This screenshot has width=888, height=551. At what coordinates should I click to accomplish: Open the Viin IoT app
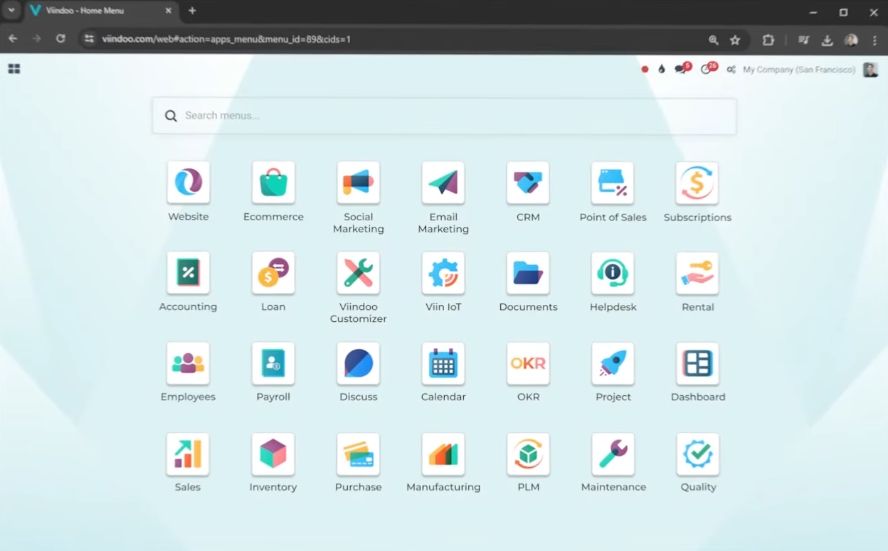coord(443,272)
